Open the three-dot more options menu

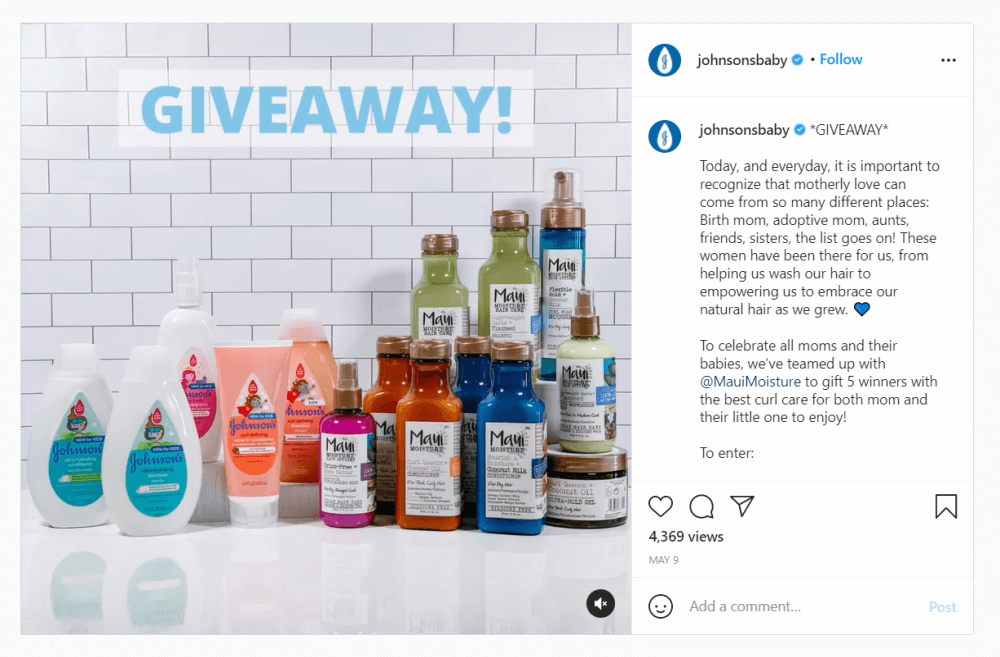point(948,60)
